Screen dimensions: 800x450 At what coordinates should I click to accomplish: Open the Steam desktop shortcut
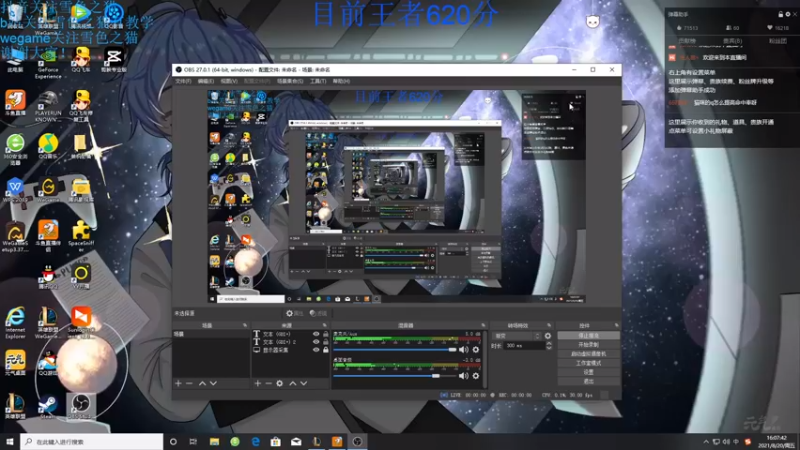click(47, 407)
